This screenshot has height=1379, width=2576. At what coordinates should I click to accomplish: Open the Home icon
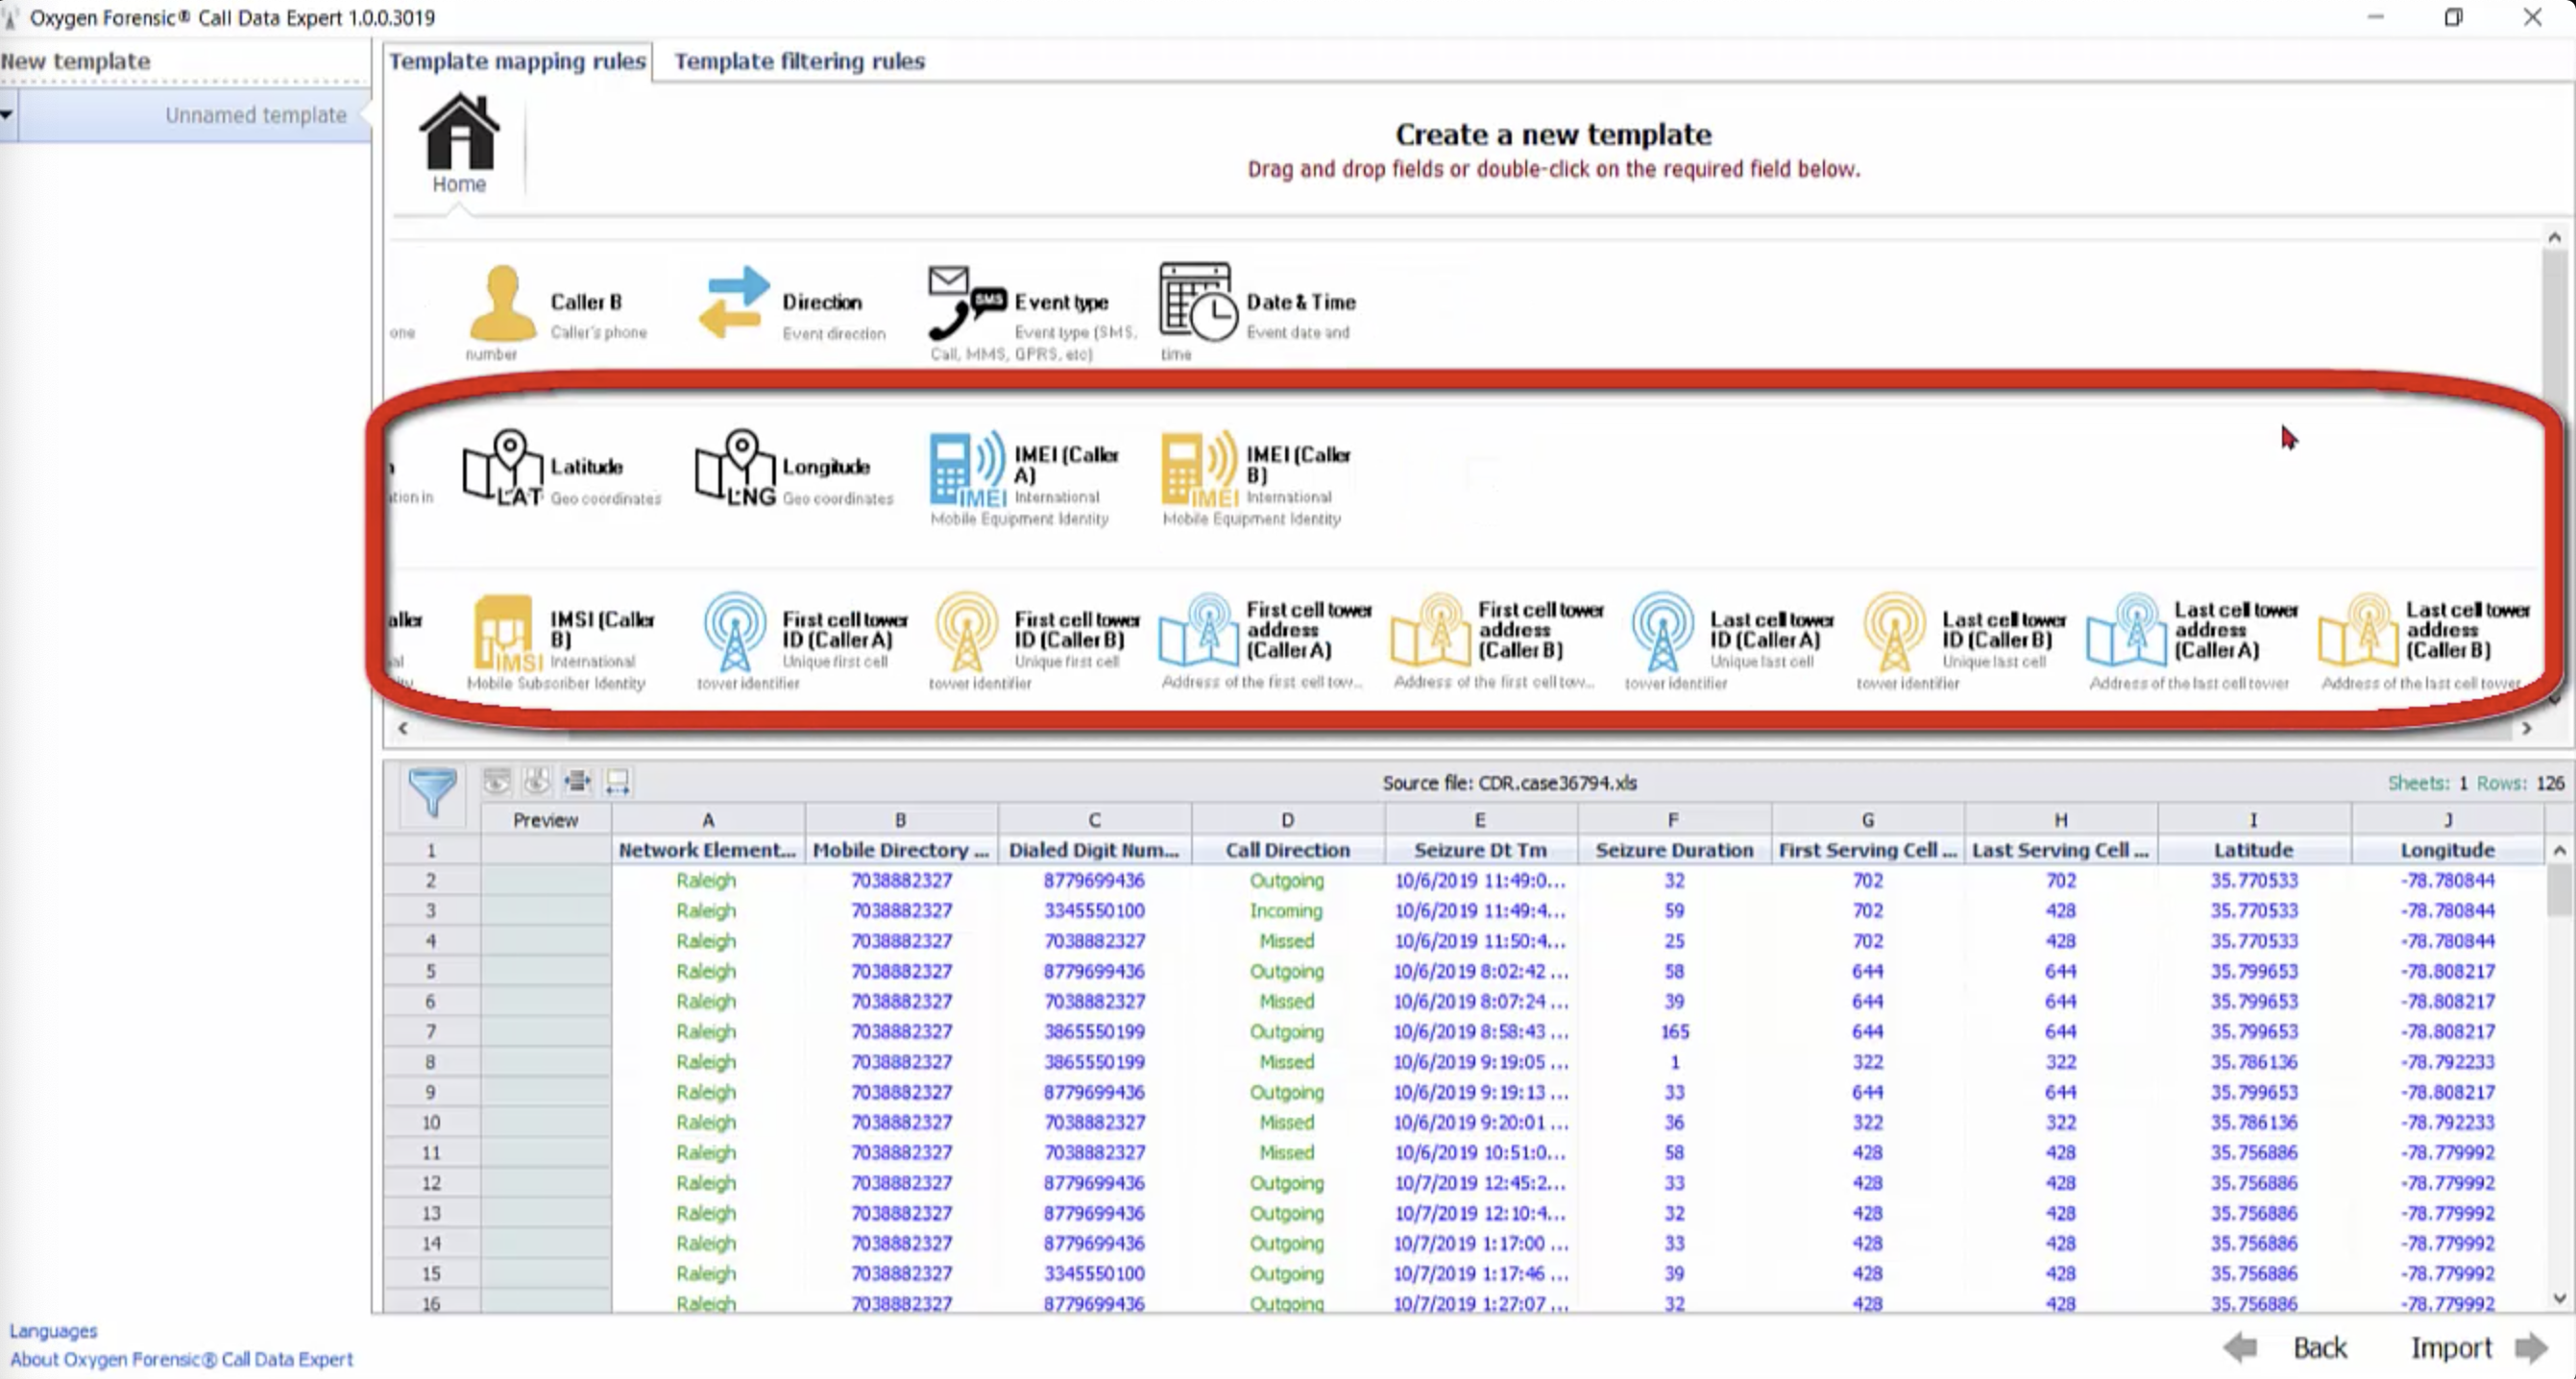459,143
